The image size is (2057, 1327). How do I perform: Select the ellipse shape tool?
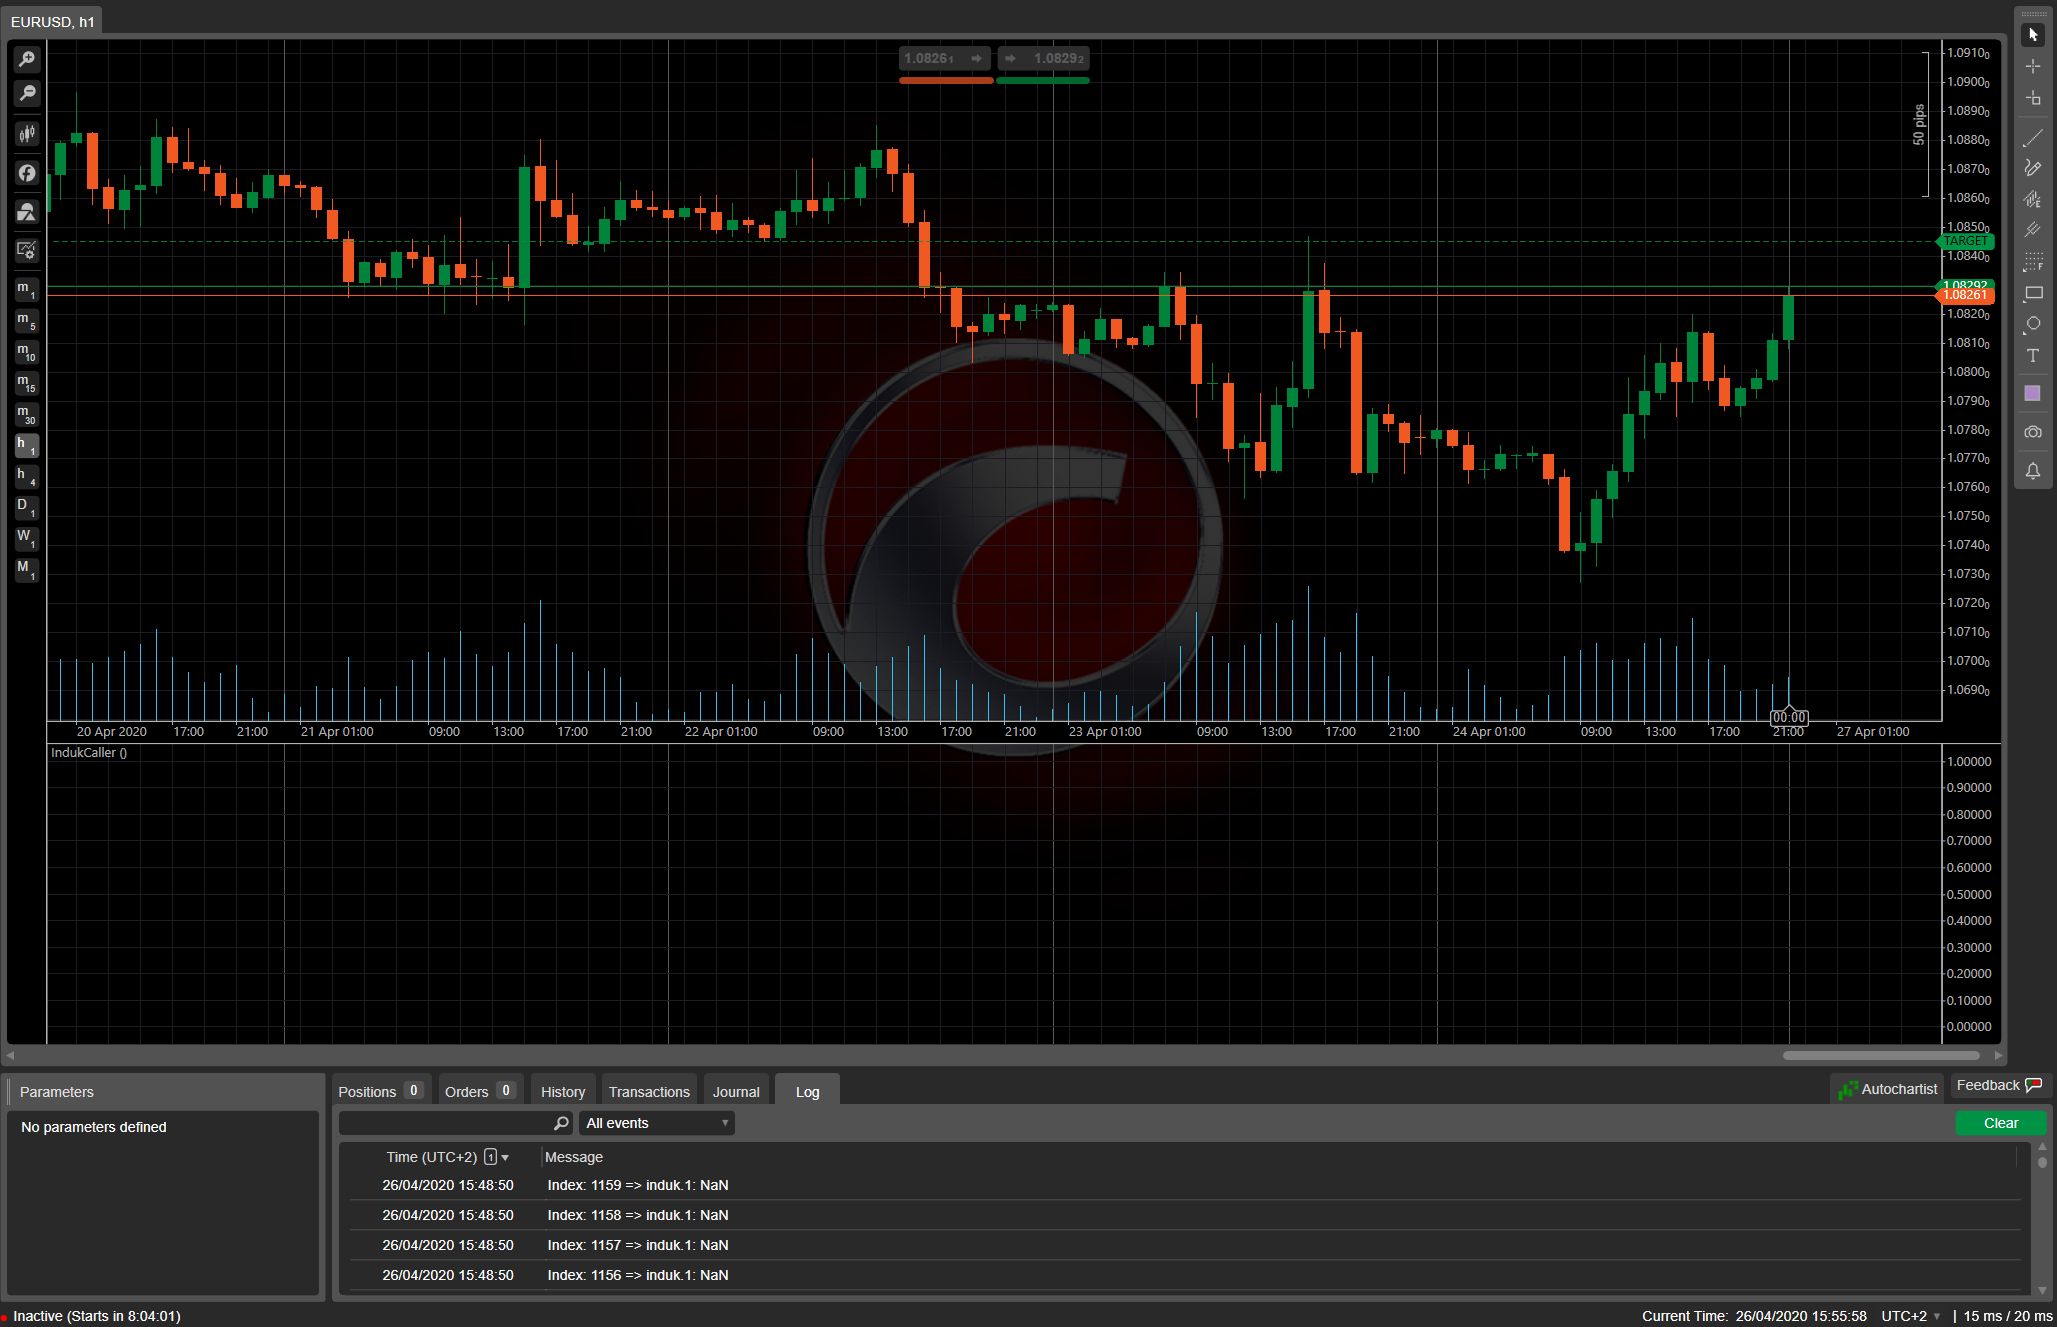click(x=2033, y=324)
